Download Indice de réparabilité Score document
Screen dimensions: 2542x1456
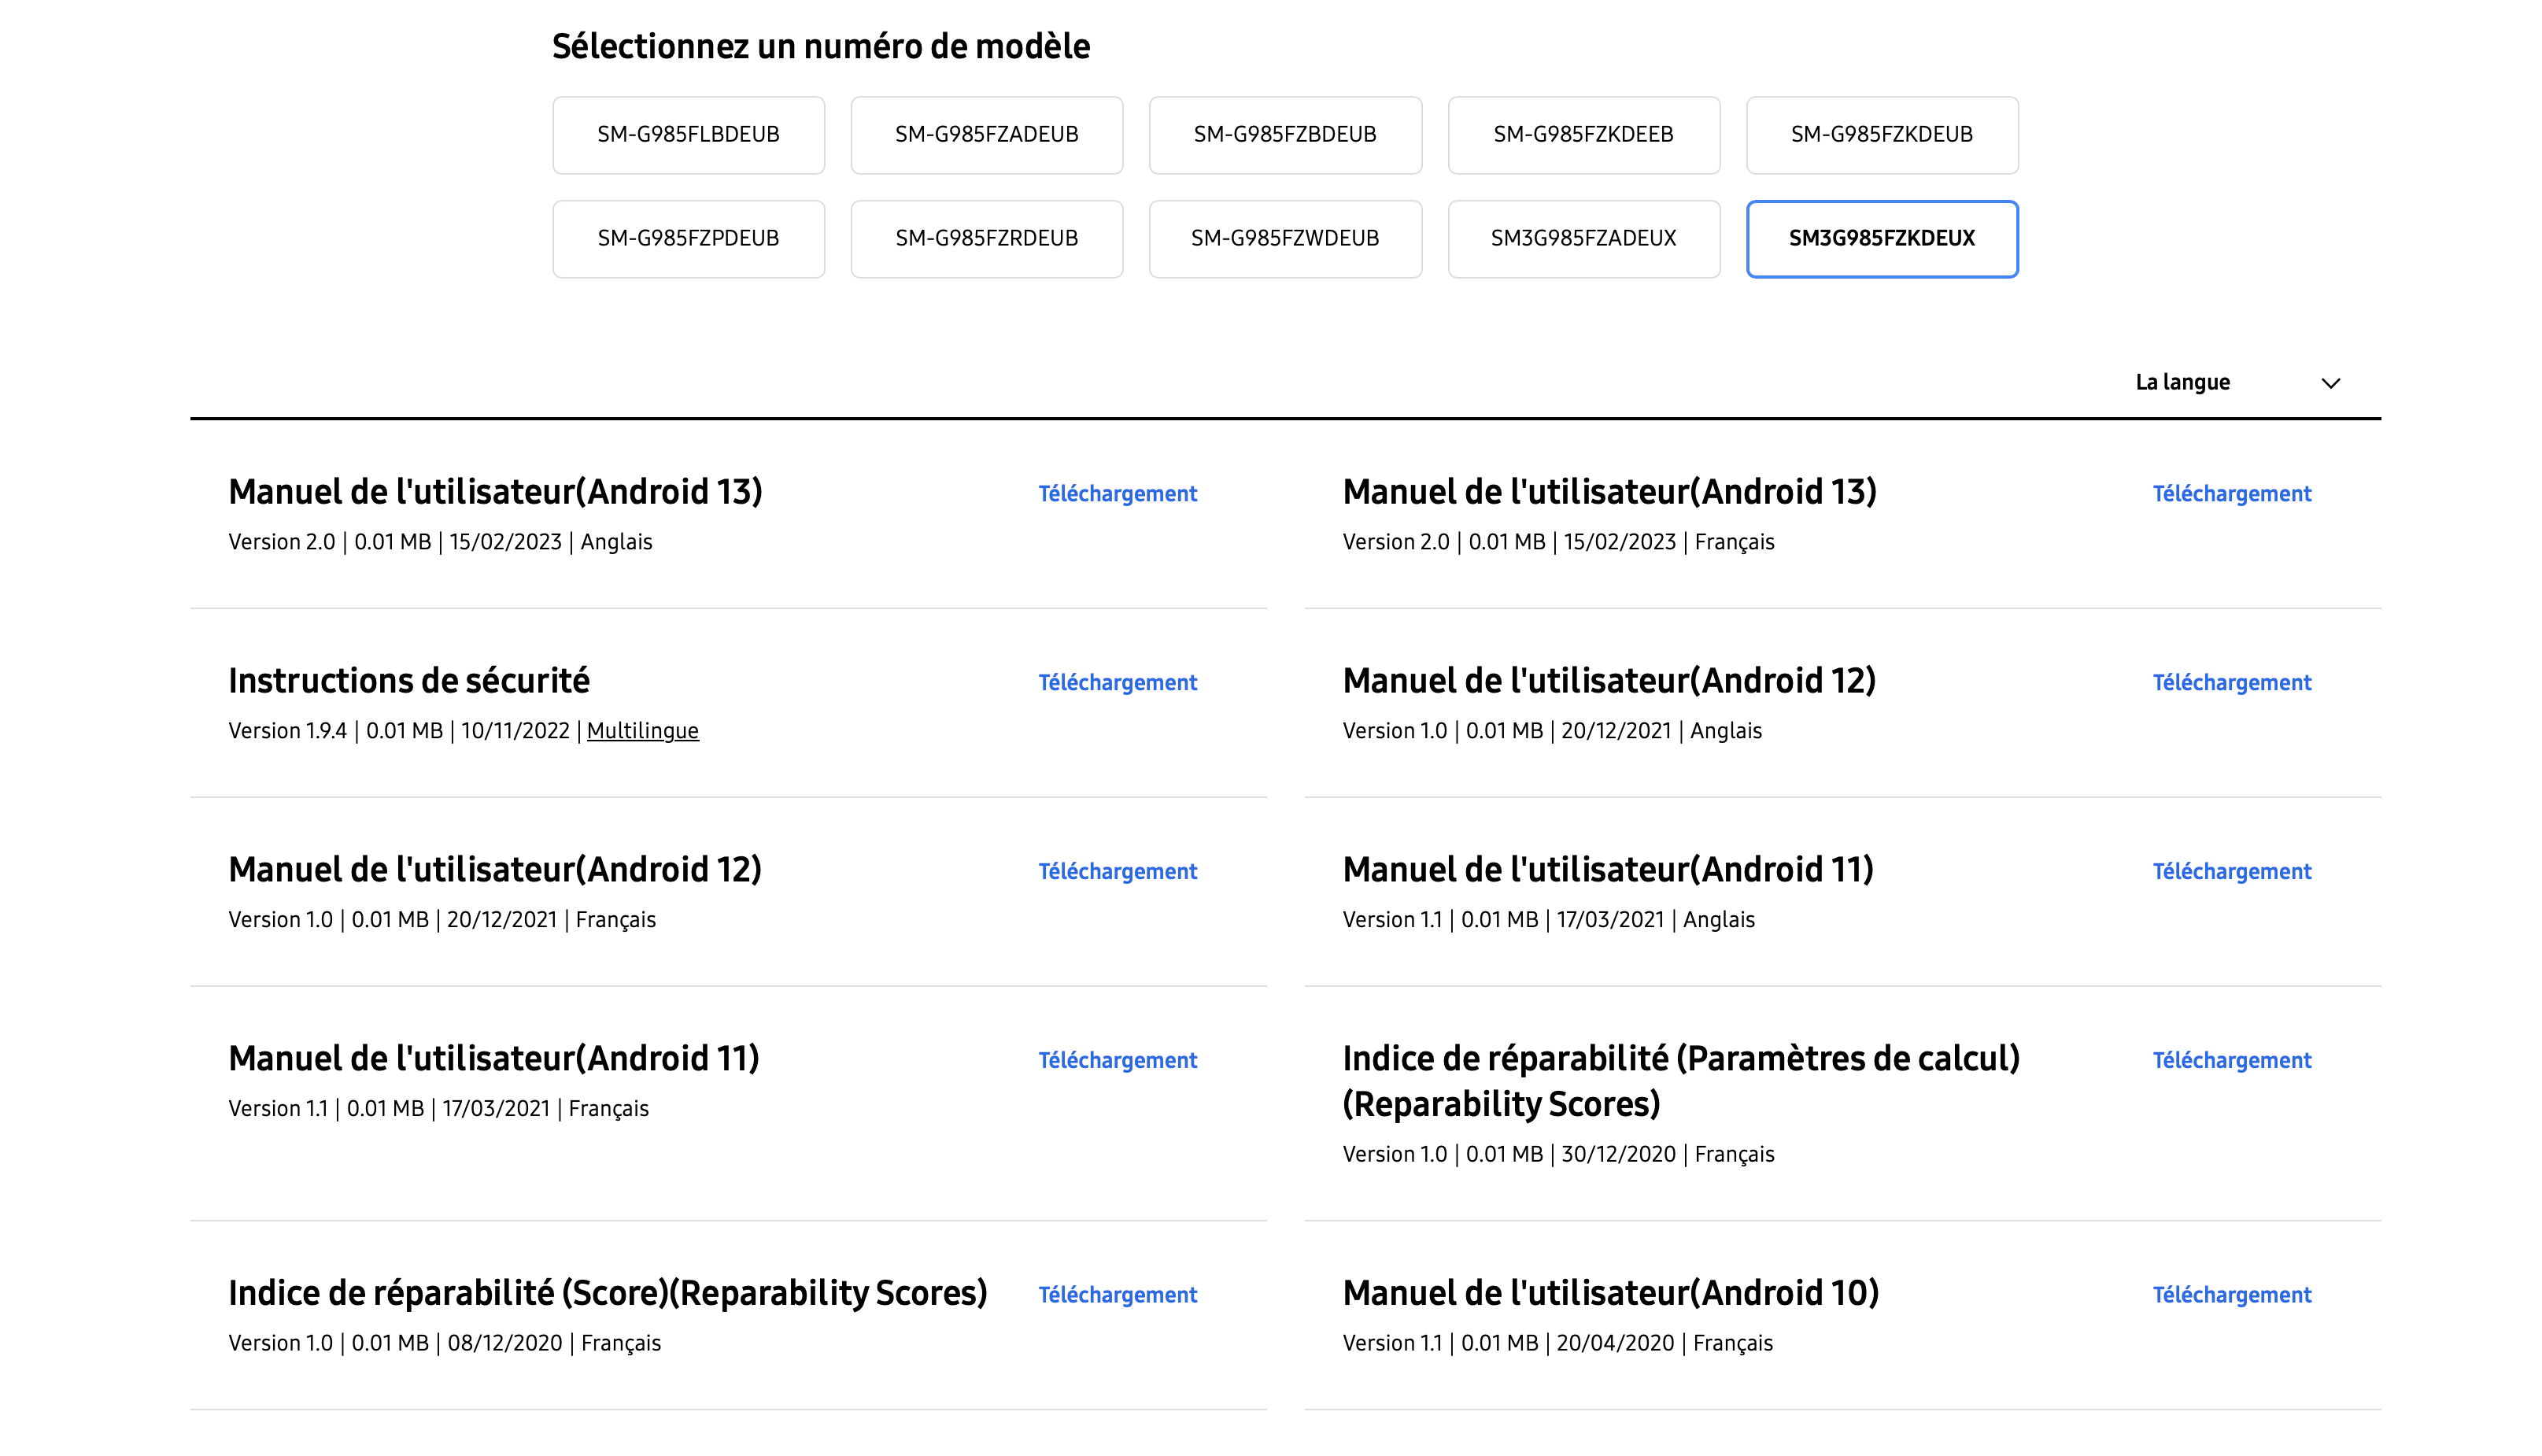pos(1117,1296)
